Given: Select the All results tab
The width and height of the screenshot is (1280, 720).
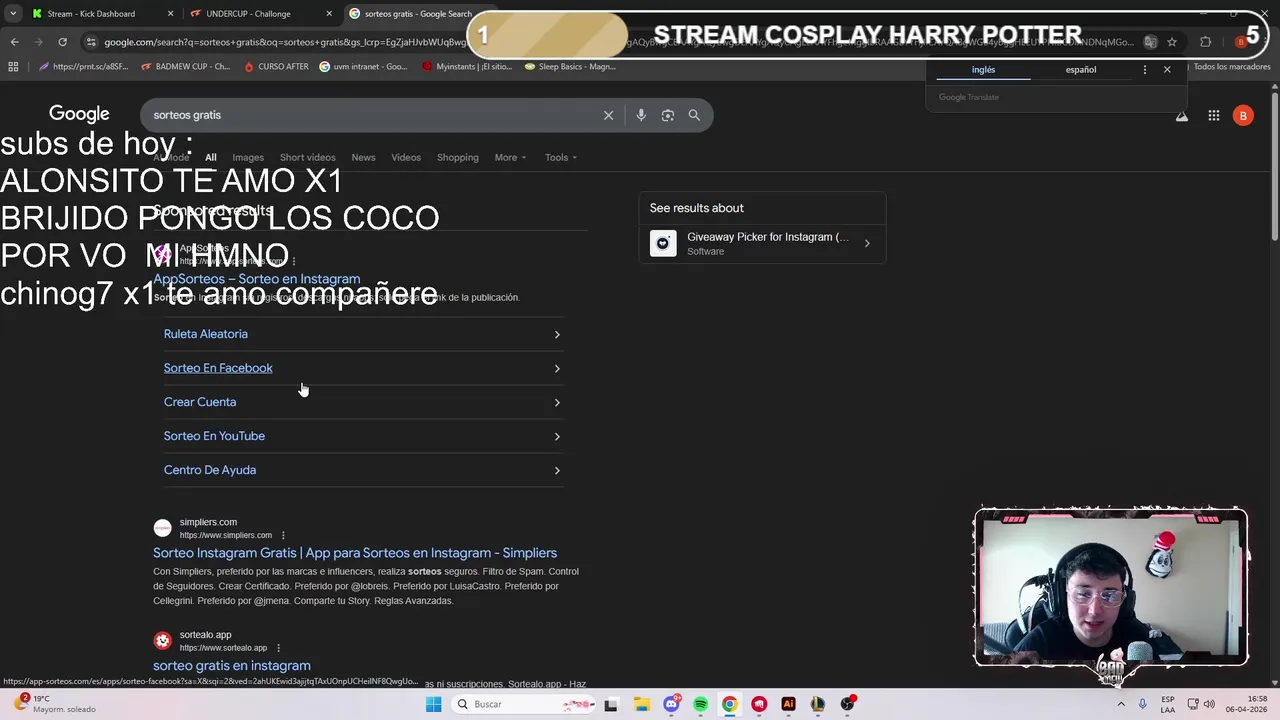Looking at the screenshot, I should tap(210, 157).
